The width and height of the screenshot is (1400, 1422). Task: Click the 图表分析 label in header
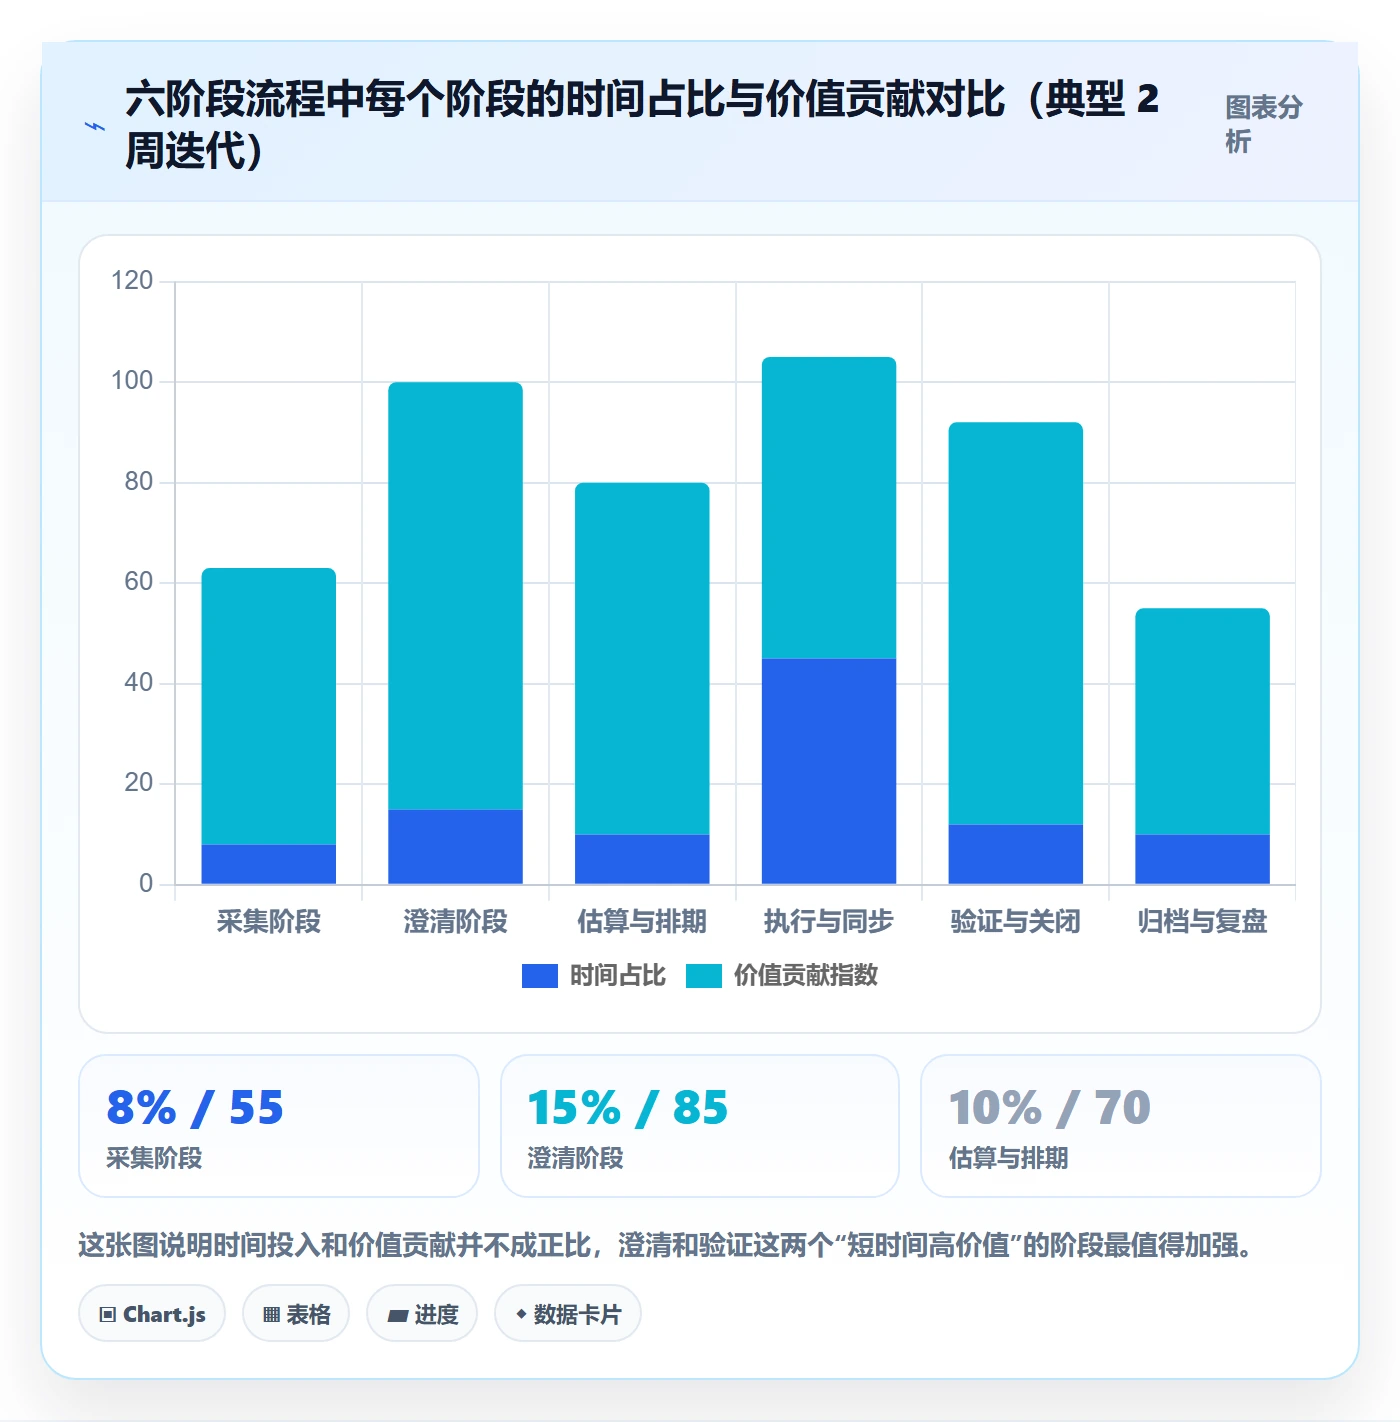1264,124
